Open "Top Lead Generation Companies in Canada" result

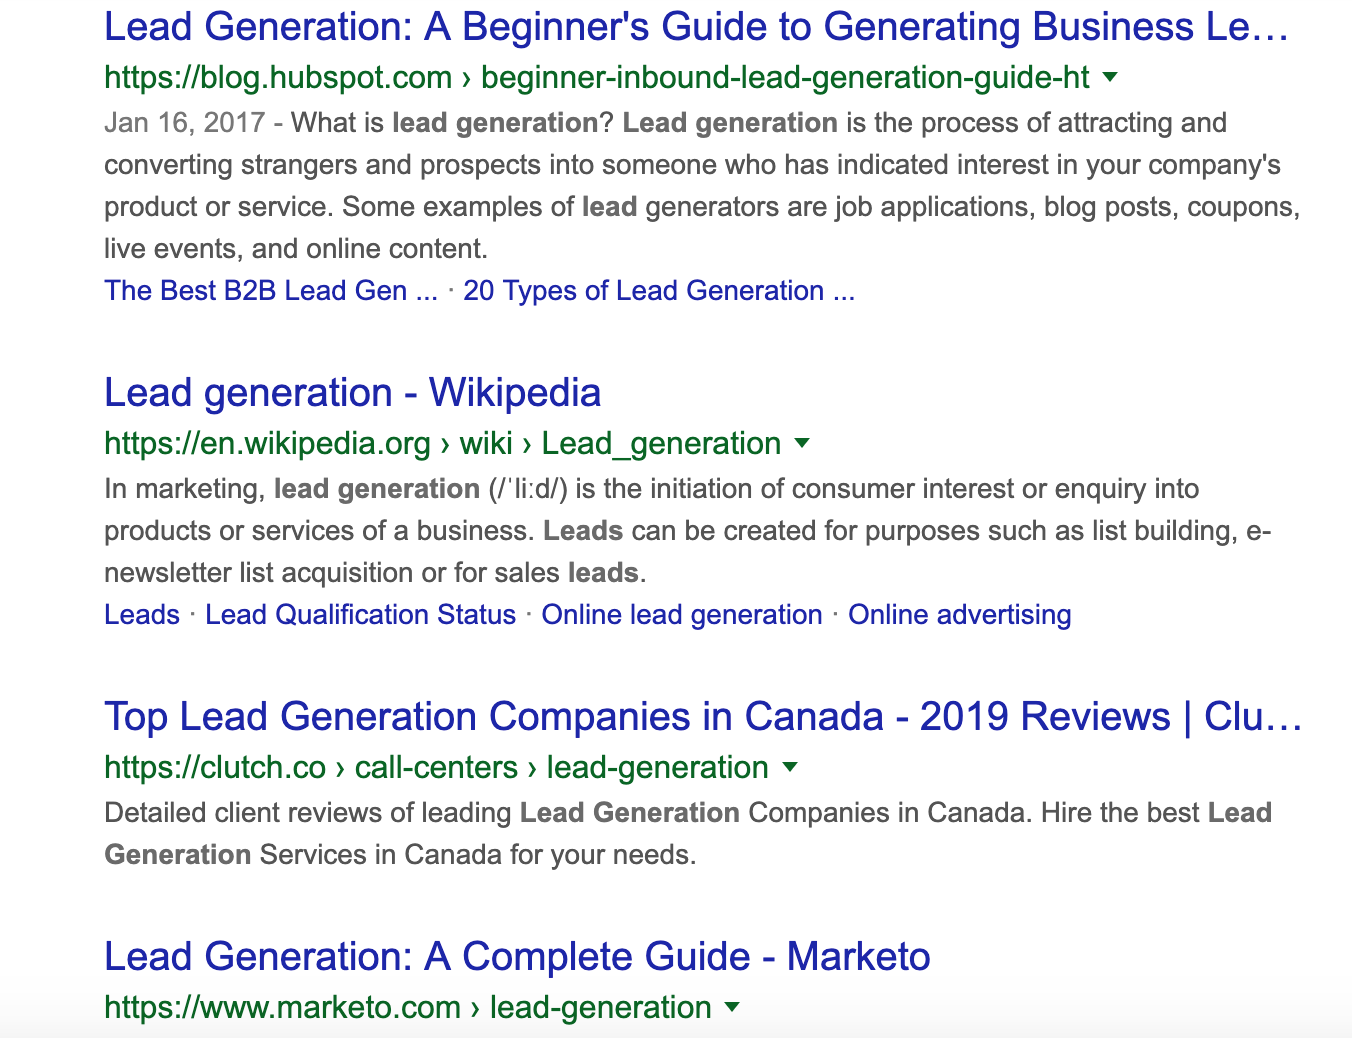click(703, 717)
